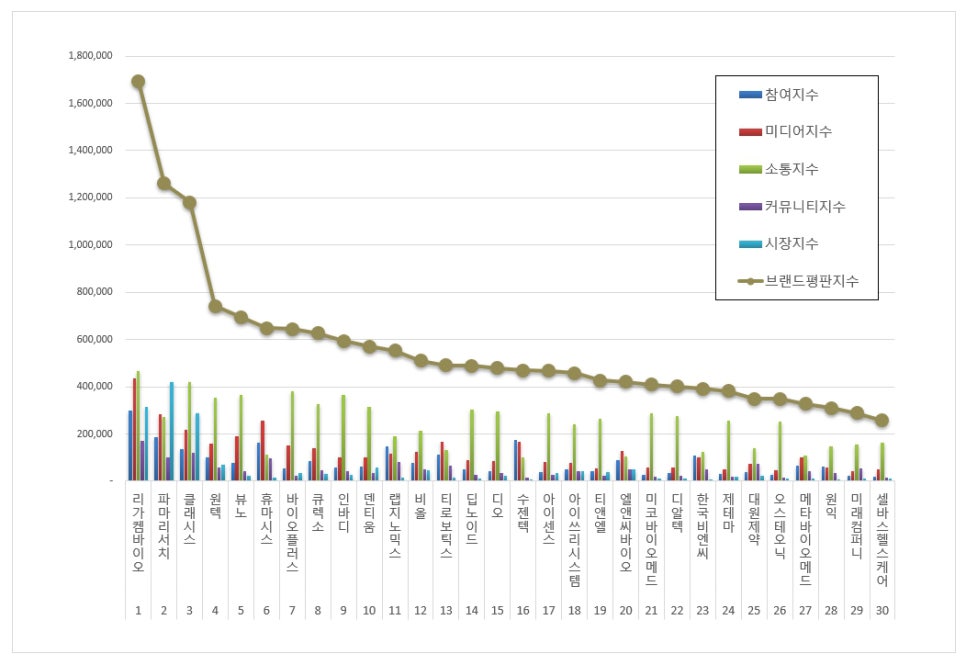The width and height of the screenshot is (966, 665).
Task: Click the red bar for 휴마시스
Action: [x=263, y=450]
